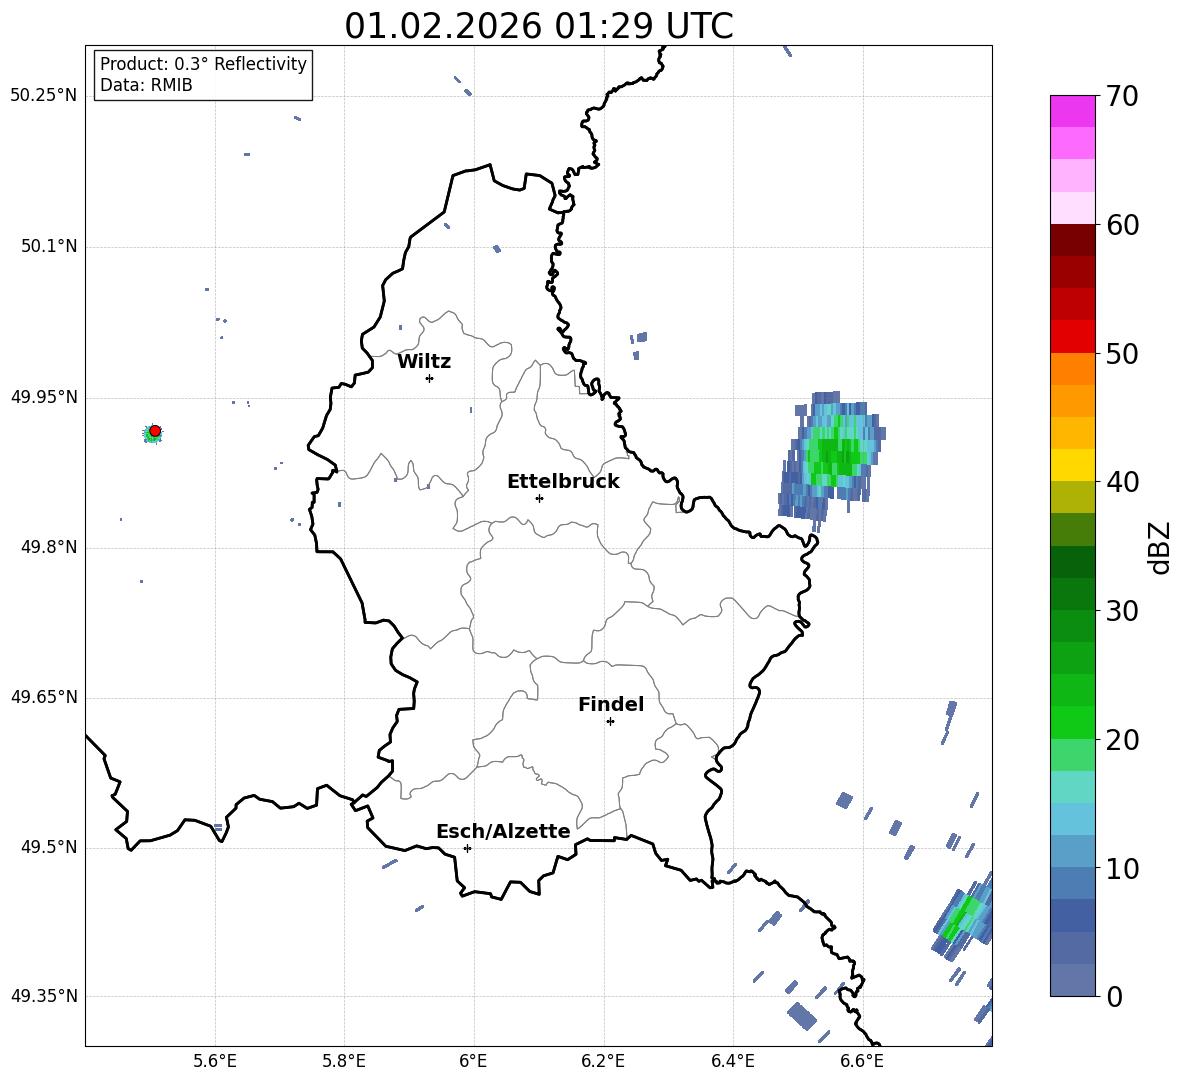Click the Wiltz city label
The image size is (1184, 1081).
point(424,362)
